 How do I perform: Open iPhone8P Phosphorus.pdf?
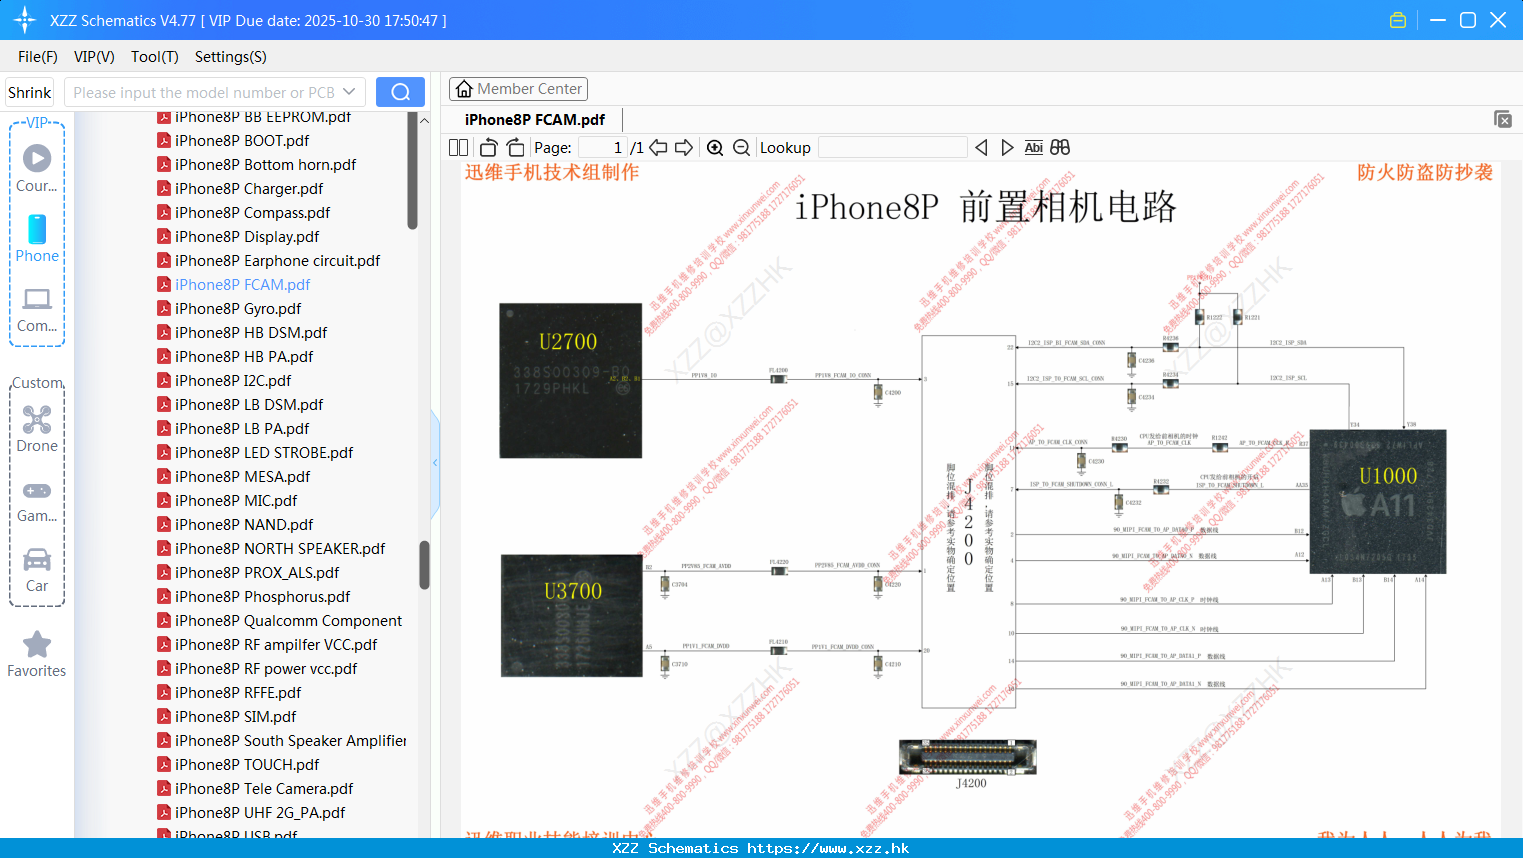click(262, 597)
